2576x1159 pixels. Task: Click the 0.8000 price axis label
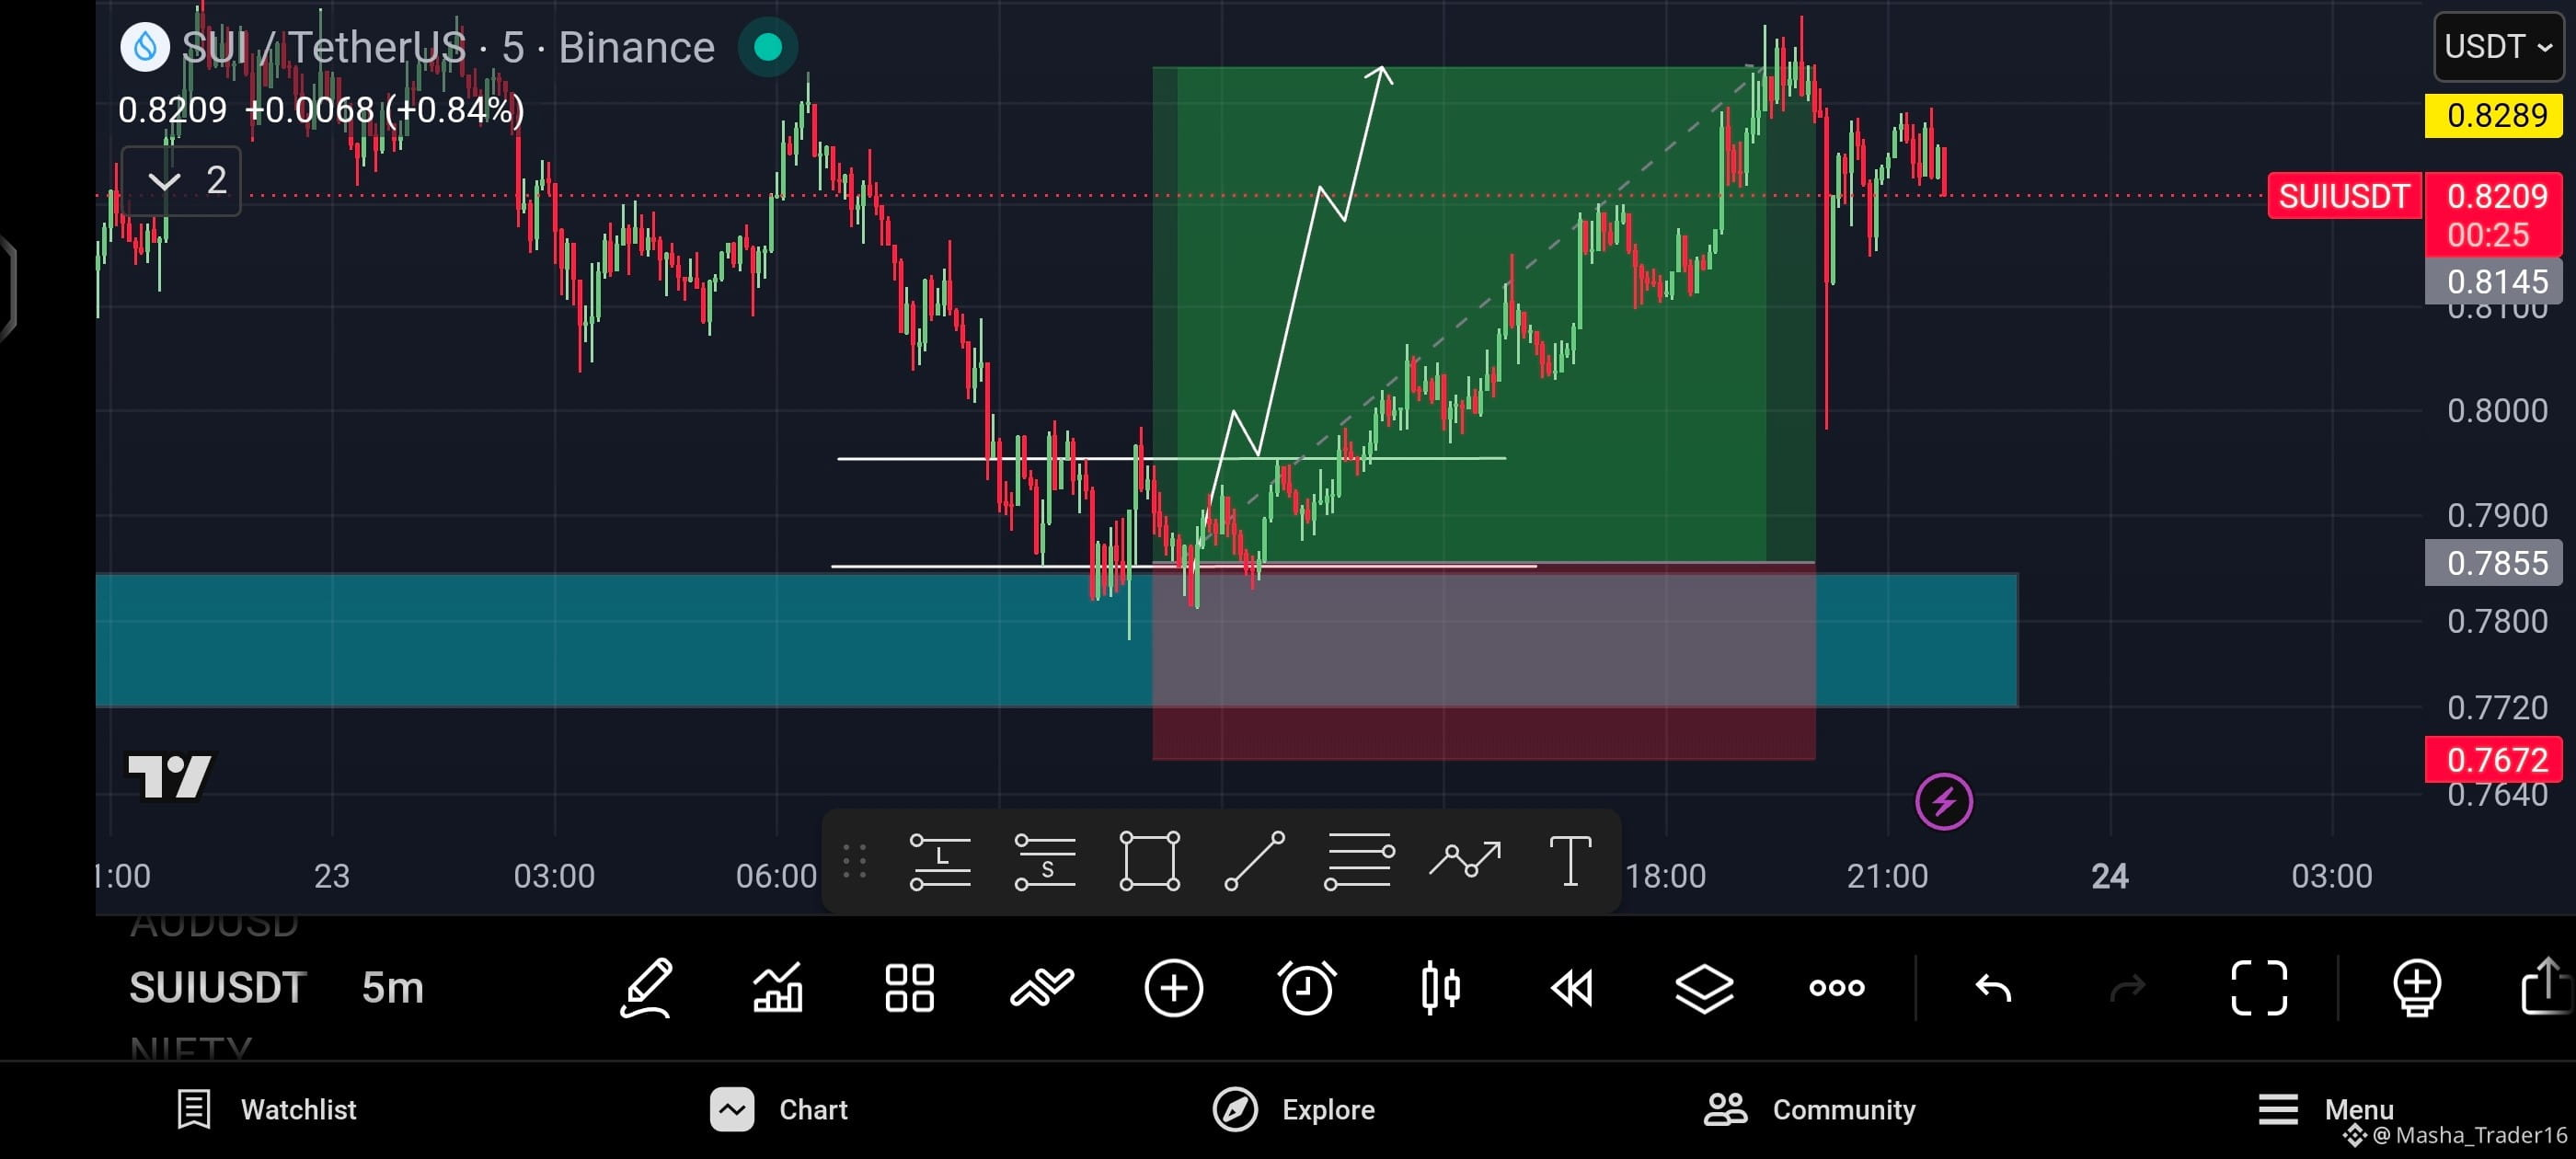[2497, 411]
